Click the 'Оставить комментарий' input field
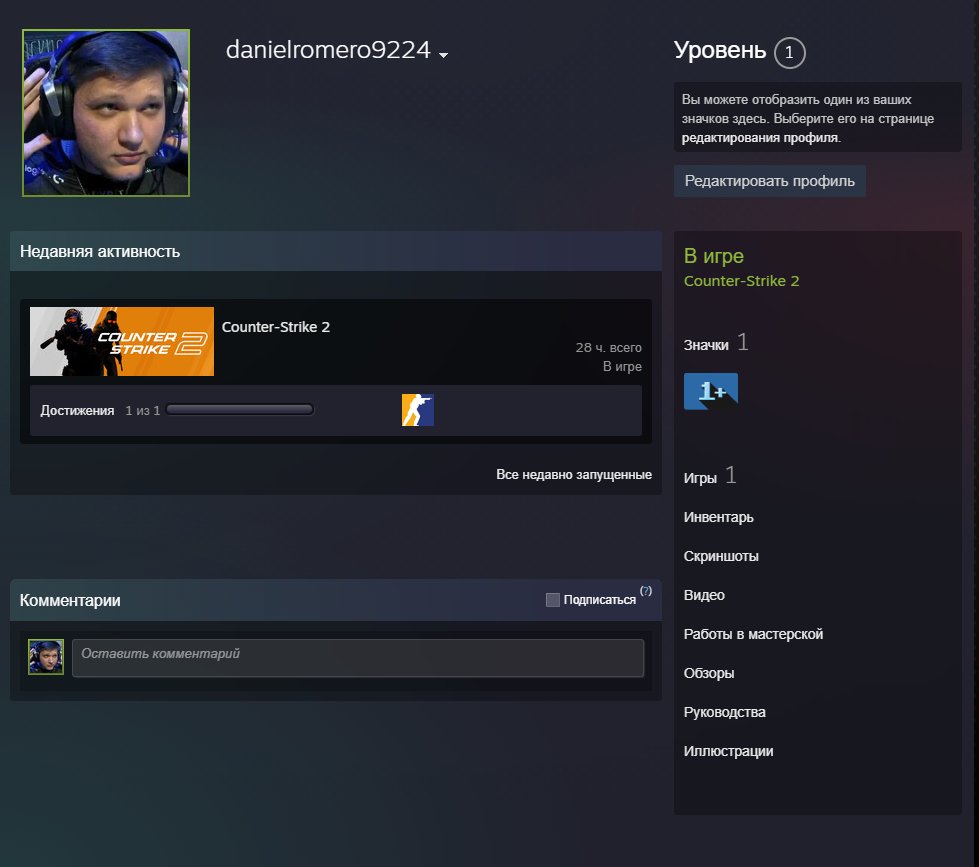 click(358, 658)
